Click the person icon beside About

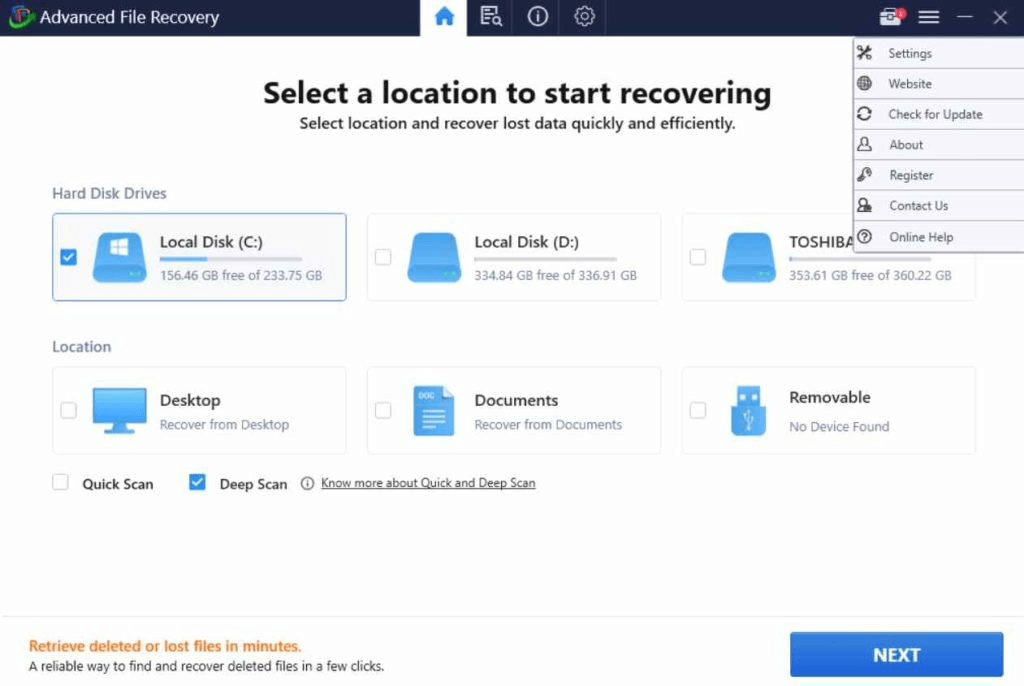point(865,144)
